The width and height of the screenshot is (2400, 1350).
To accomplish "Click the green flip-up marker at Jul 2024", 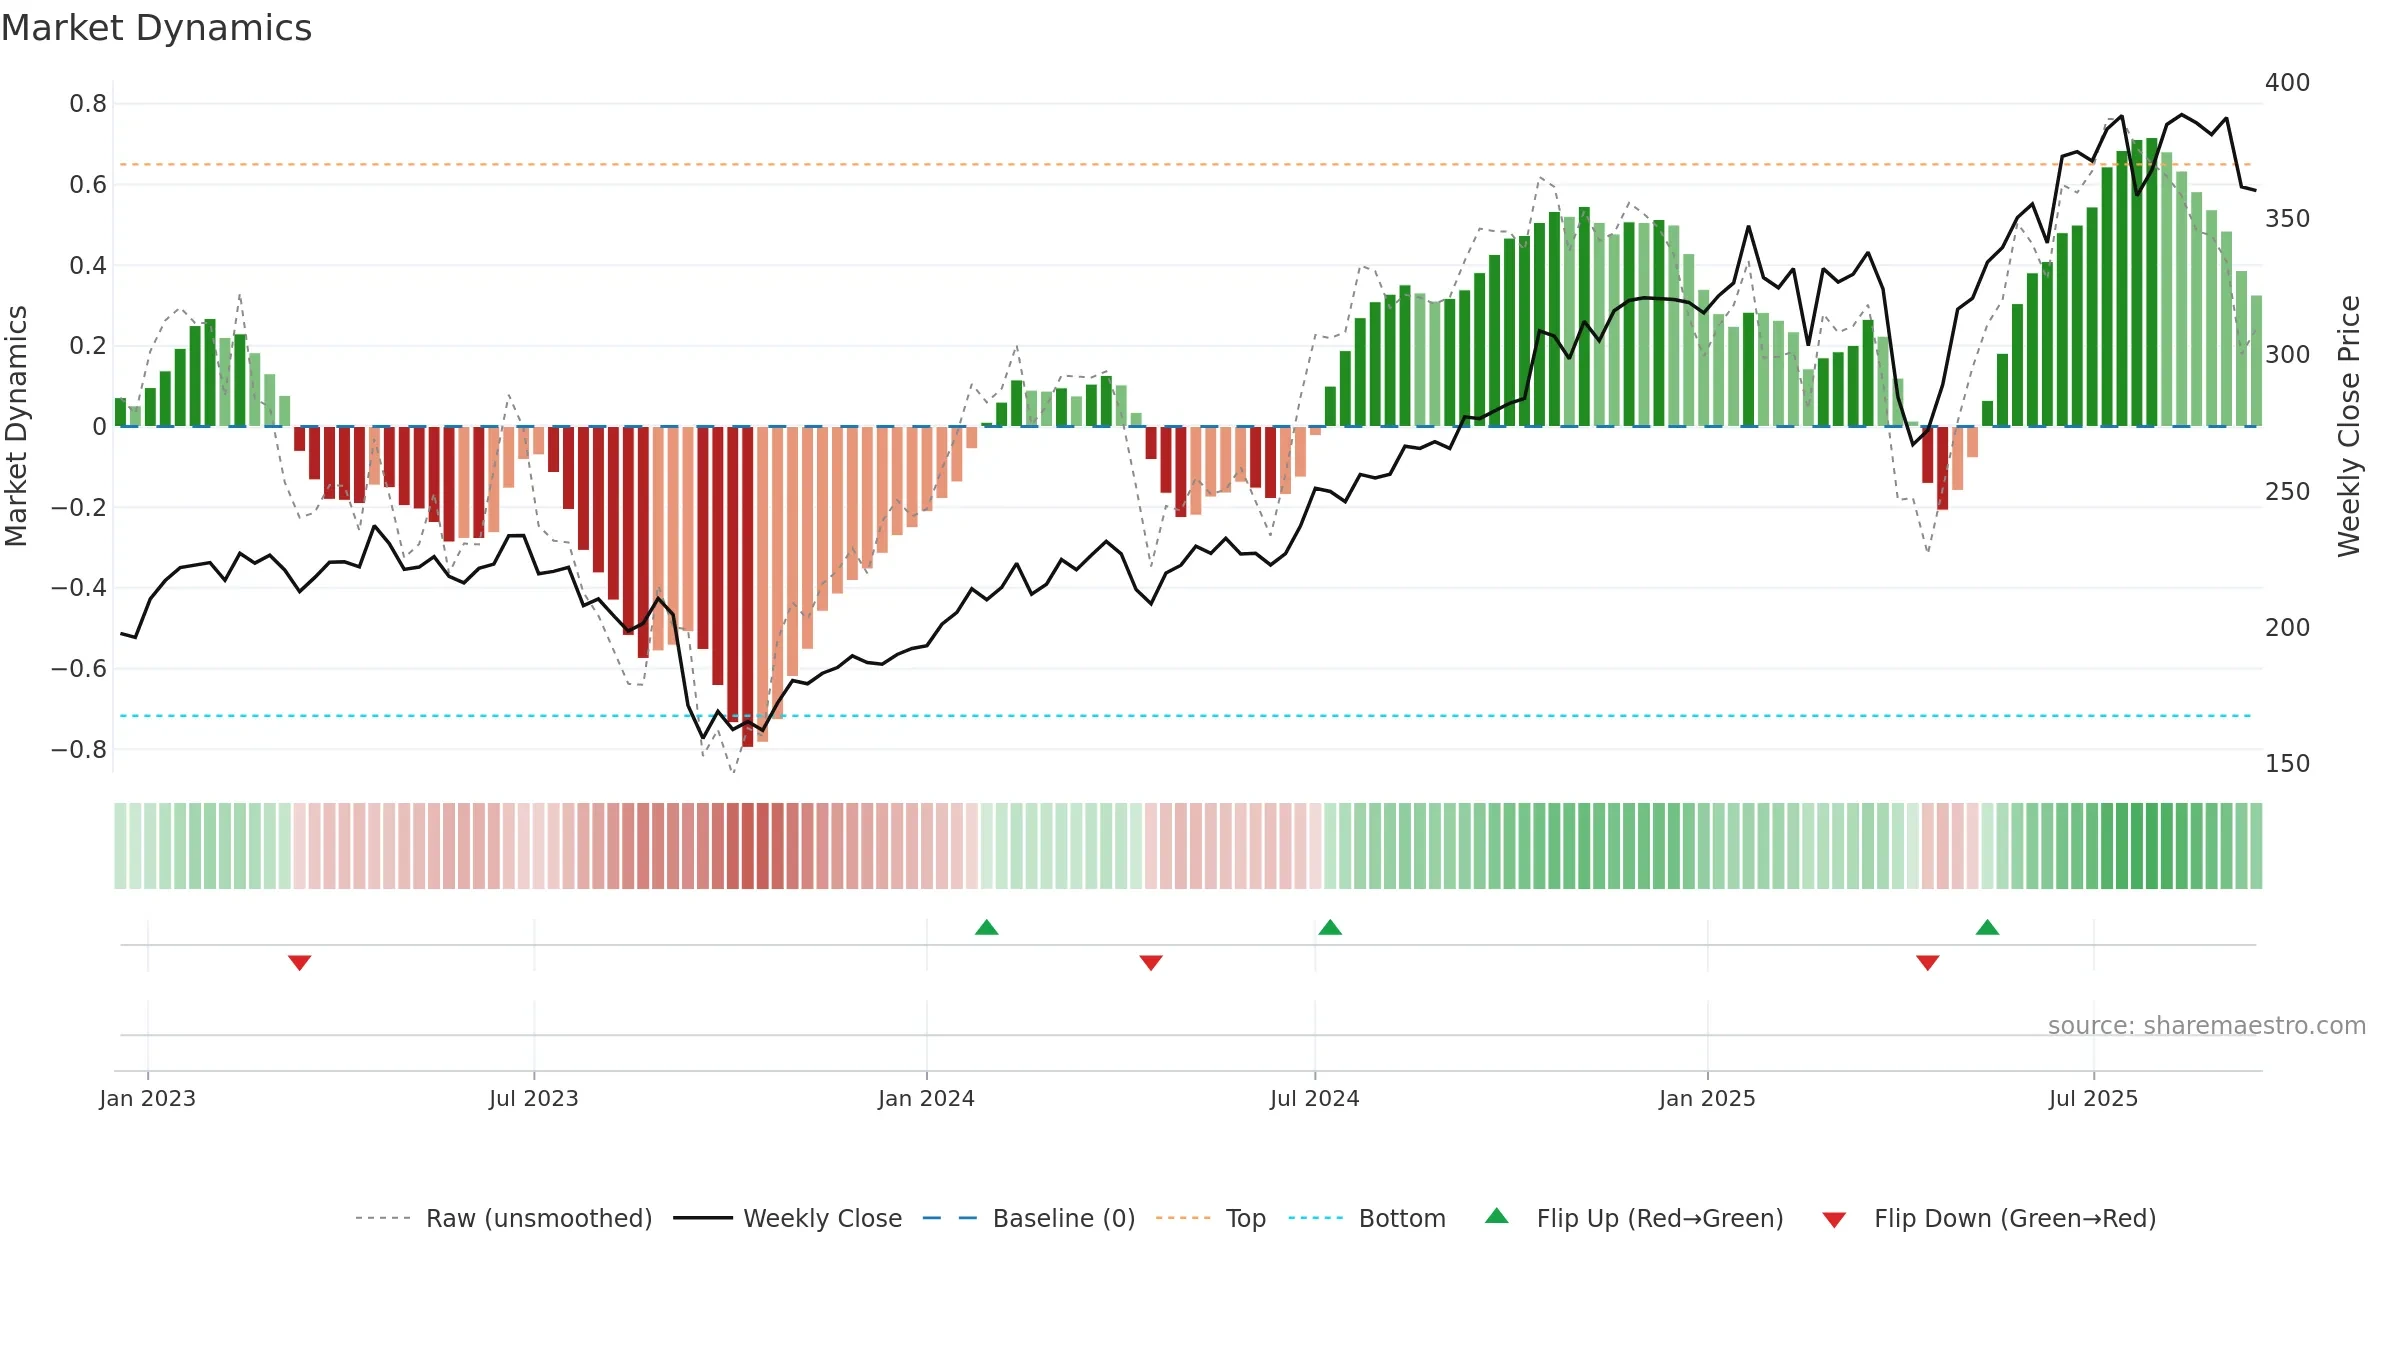I will point(1330,927).
